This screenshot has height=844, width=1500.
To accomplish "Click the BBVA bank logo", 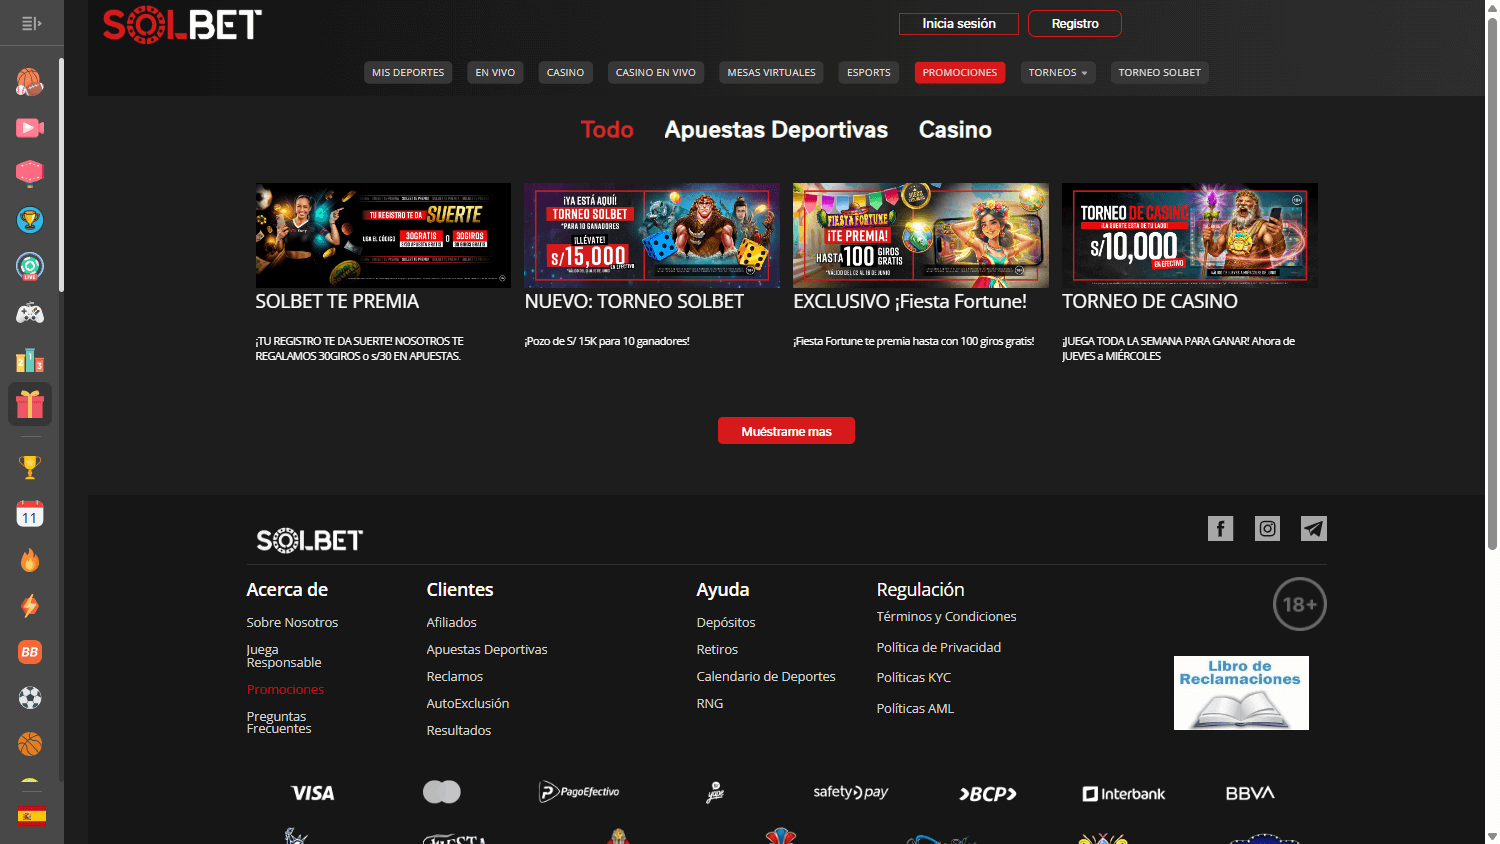I will [1251, 793].
